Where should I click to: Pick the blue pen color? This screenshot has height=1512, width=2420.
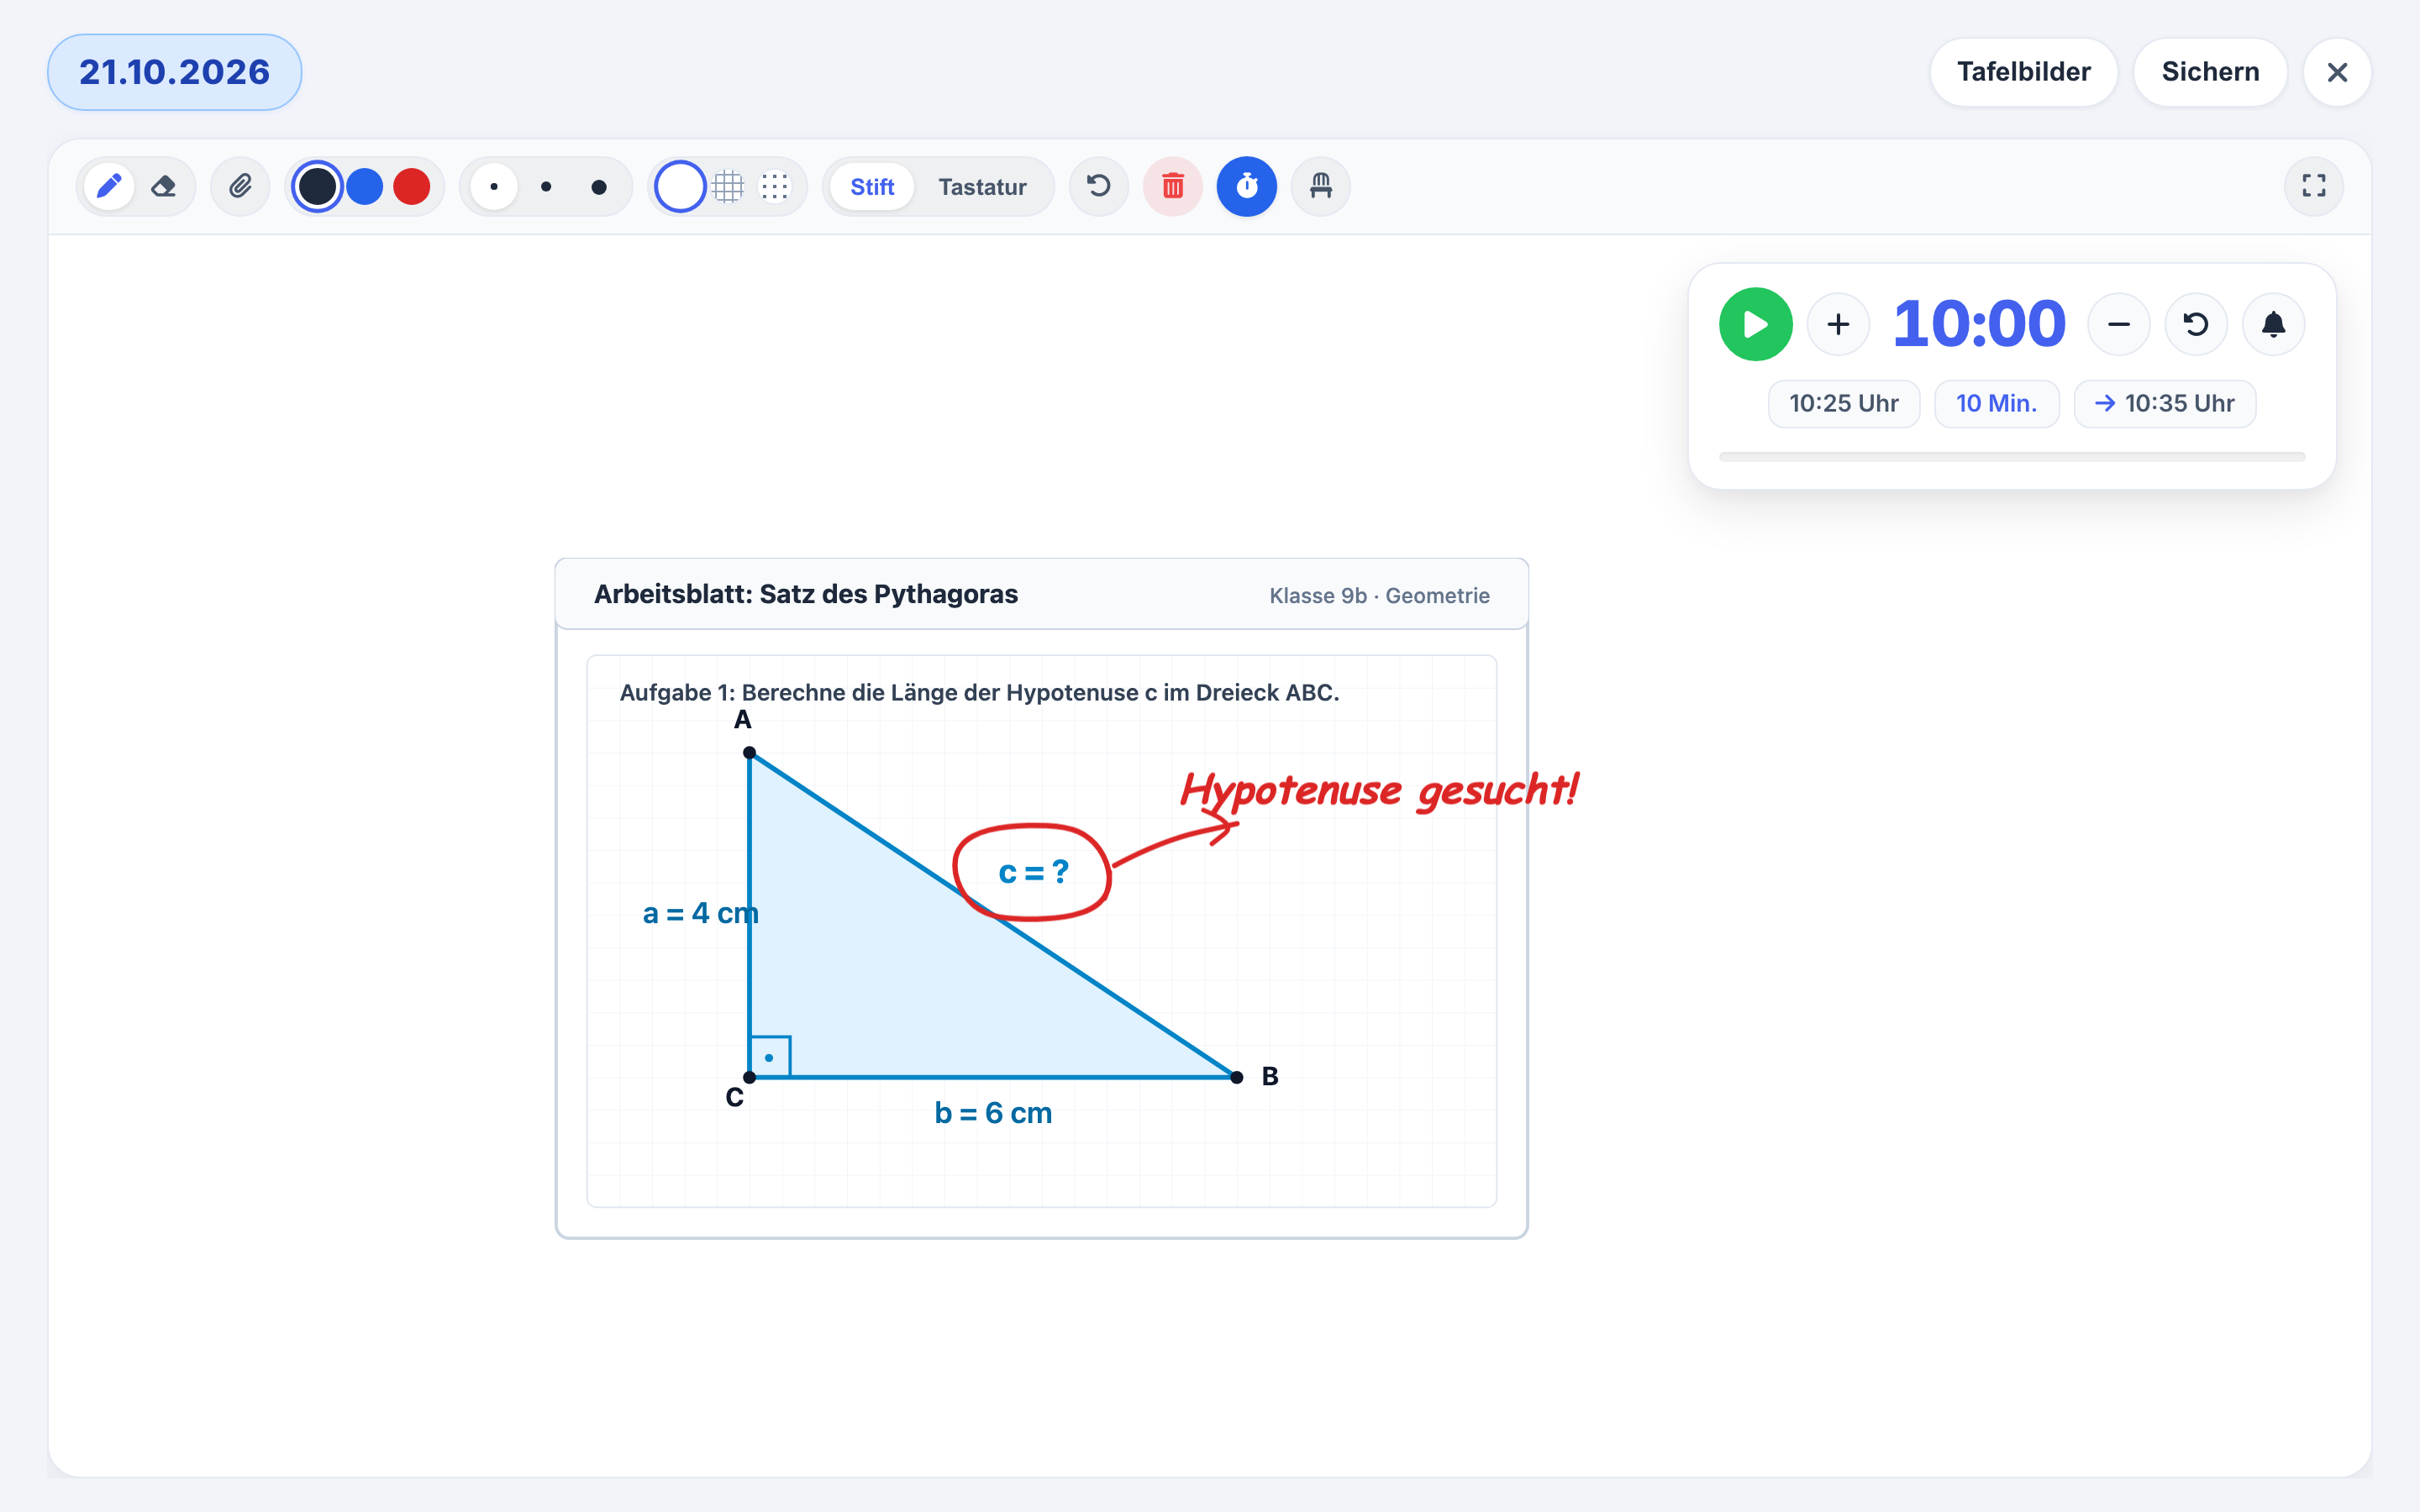[x=365, y=186]
